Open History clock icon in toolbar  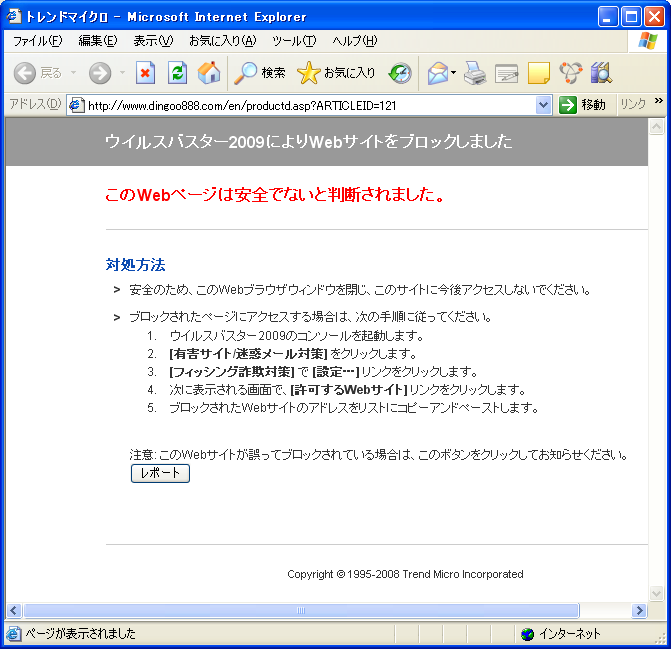400,73
